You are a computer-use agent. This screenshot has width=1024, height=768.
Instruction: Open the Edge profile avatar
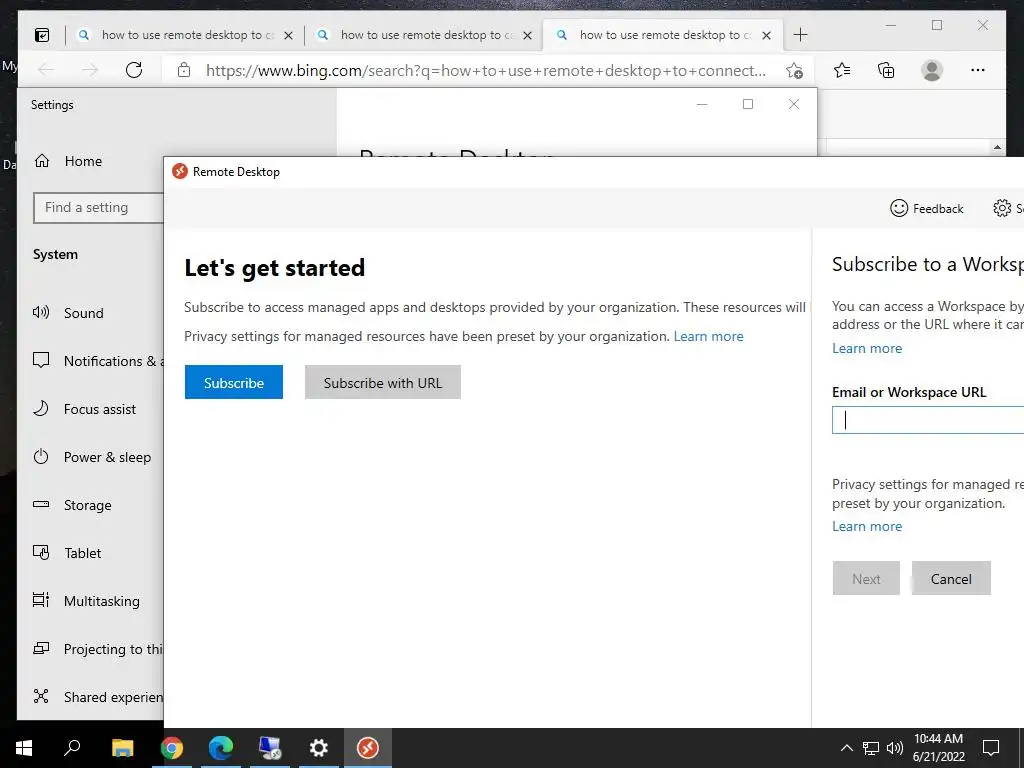(x=932, y=70)
